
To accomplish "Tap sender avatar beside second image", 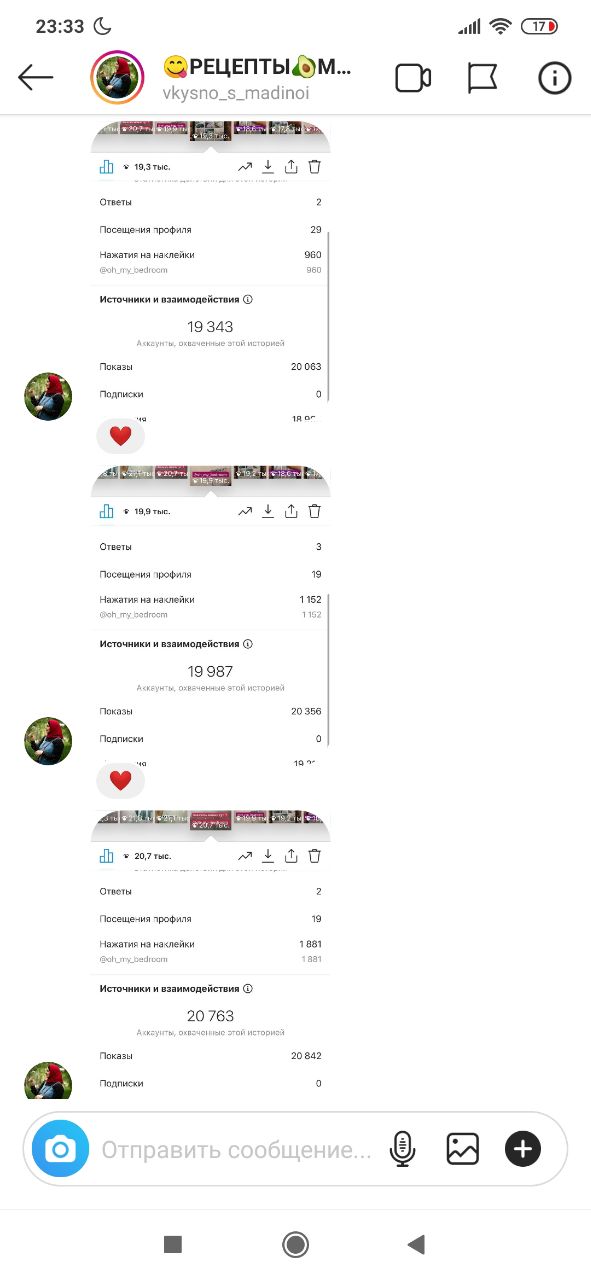I will (48, 741).
